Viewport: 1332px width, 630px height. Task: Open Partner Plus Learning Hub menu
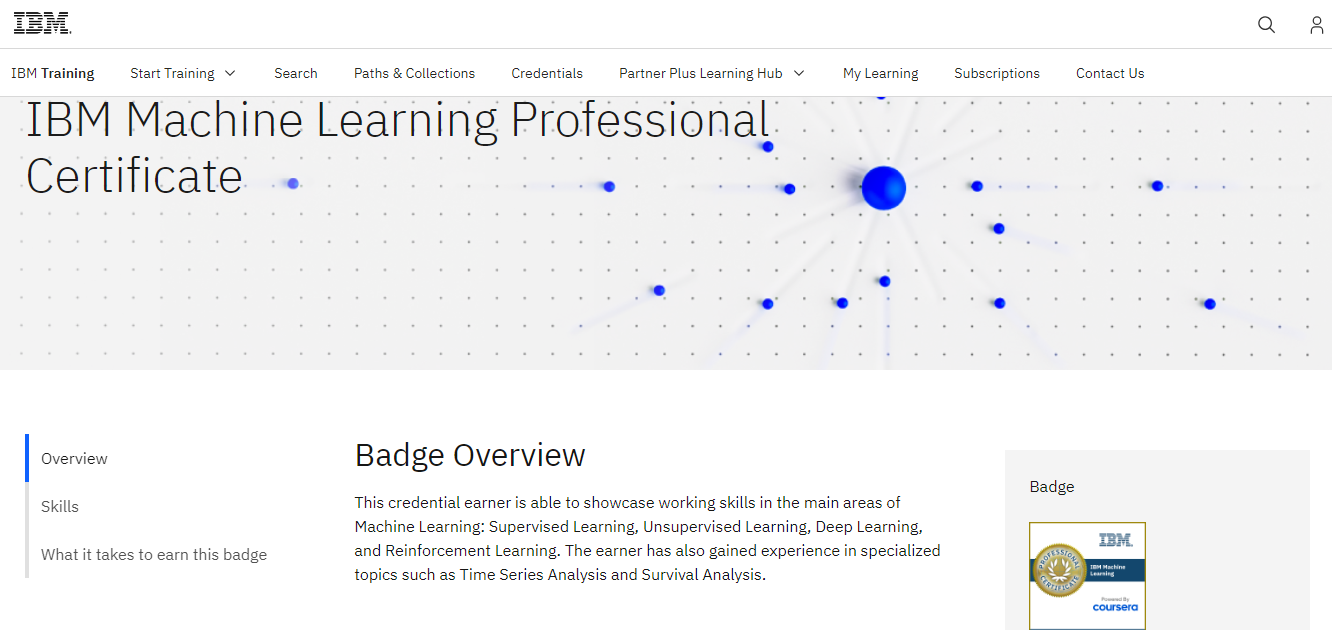point(700,73)
